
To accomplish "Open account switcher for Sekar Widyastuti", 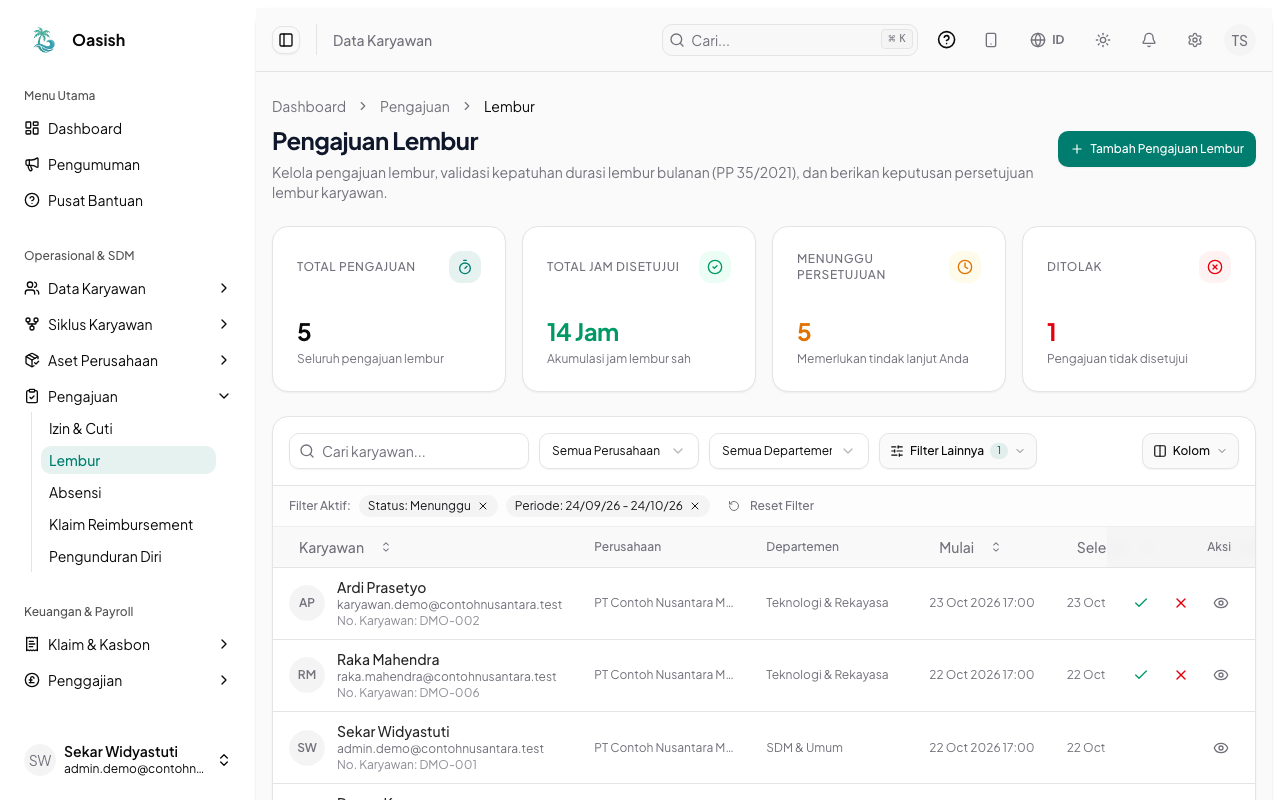I will [128, 760].
